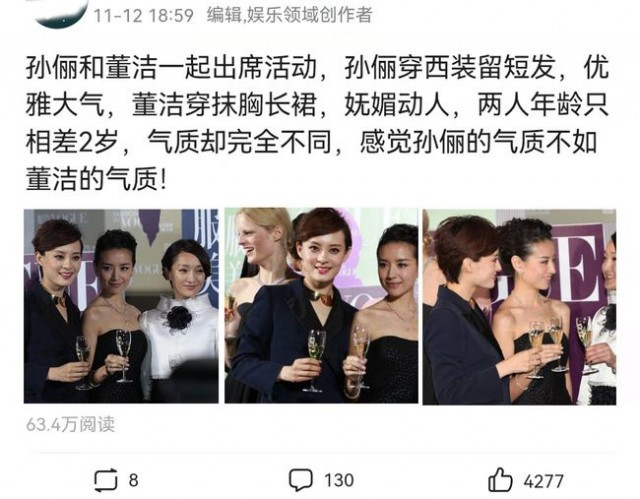Open comments via speech bubble icon

click(x=301, y=480)
